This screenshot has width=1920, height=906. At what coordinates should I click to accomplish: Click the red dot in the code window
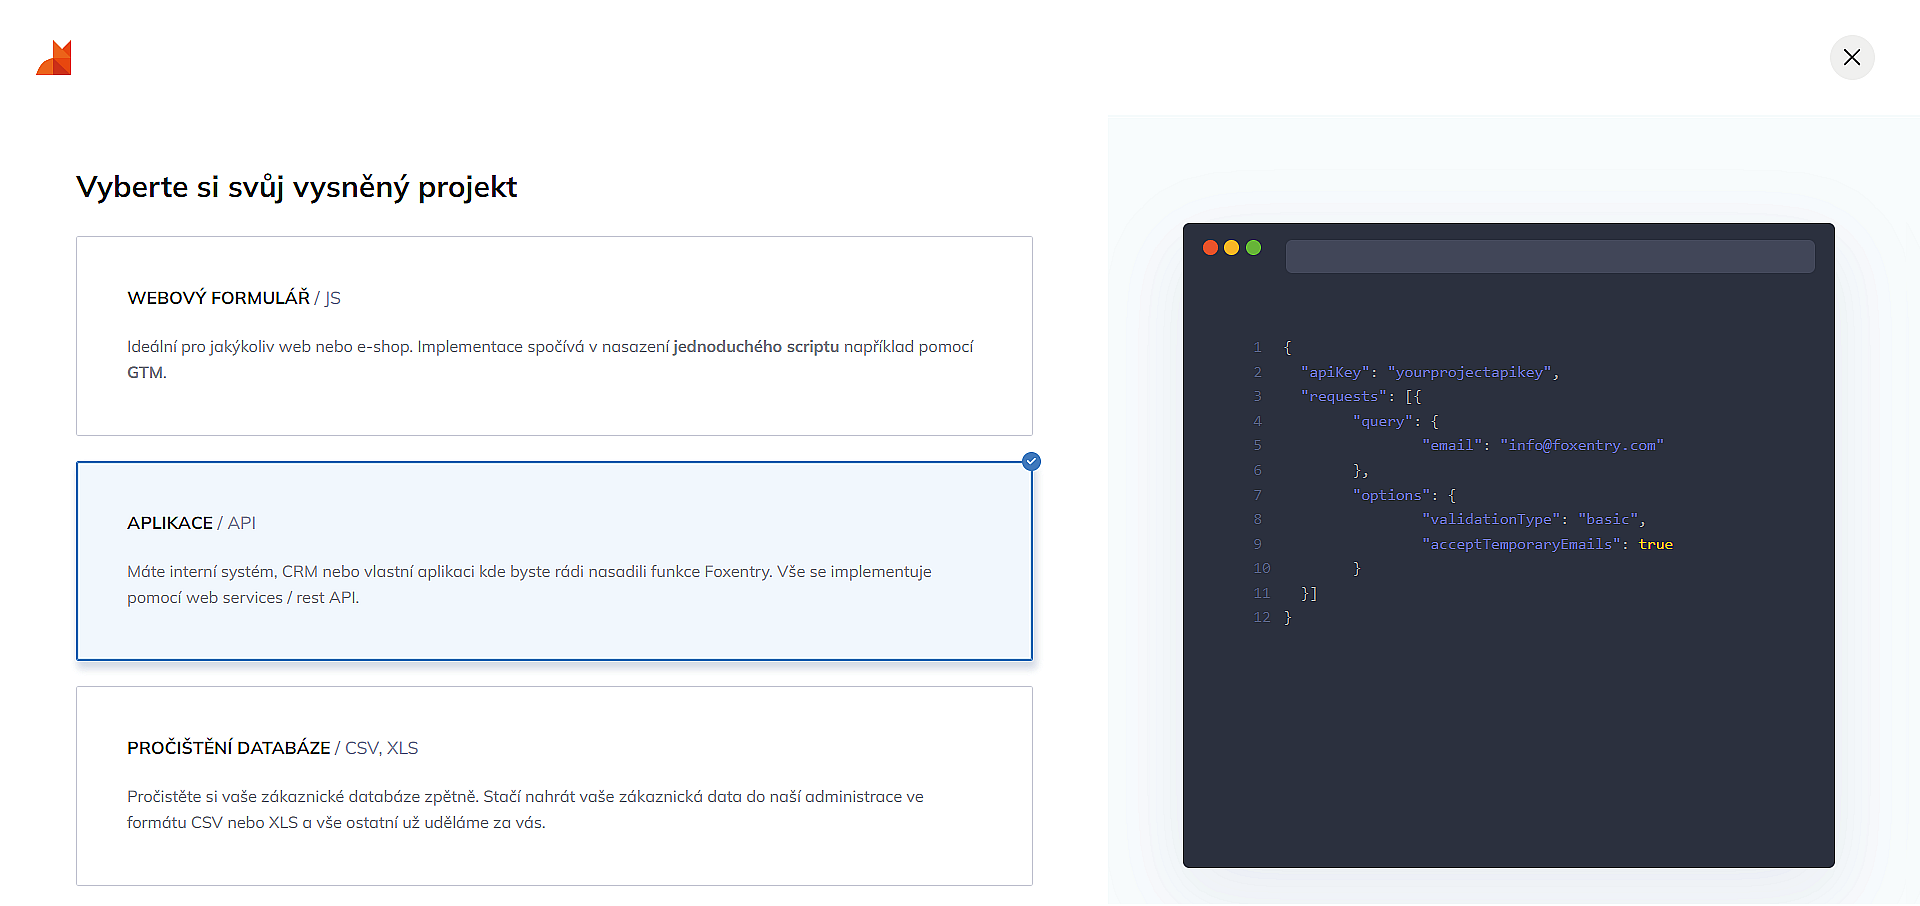point(1210,248)
